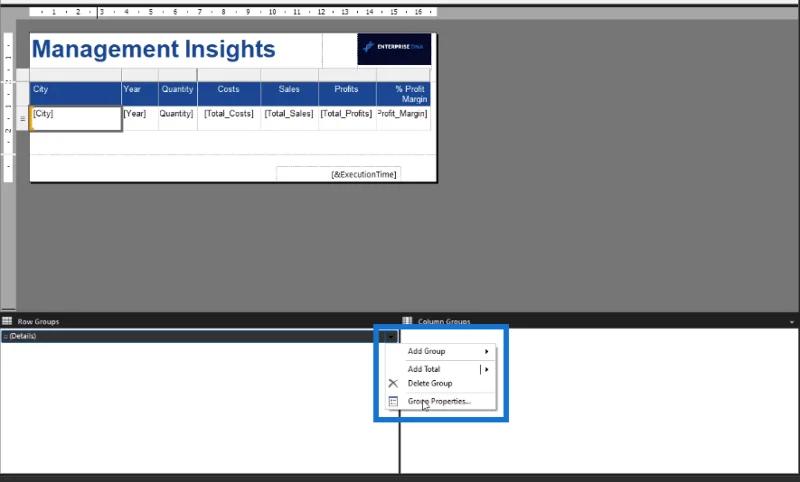Select the [Total_Profits] data cell
The height and width of the screenshot is (482, 800).
[x=347, y=118]
